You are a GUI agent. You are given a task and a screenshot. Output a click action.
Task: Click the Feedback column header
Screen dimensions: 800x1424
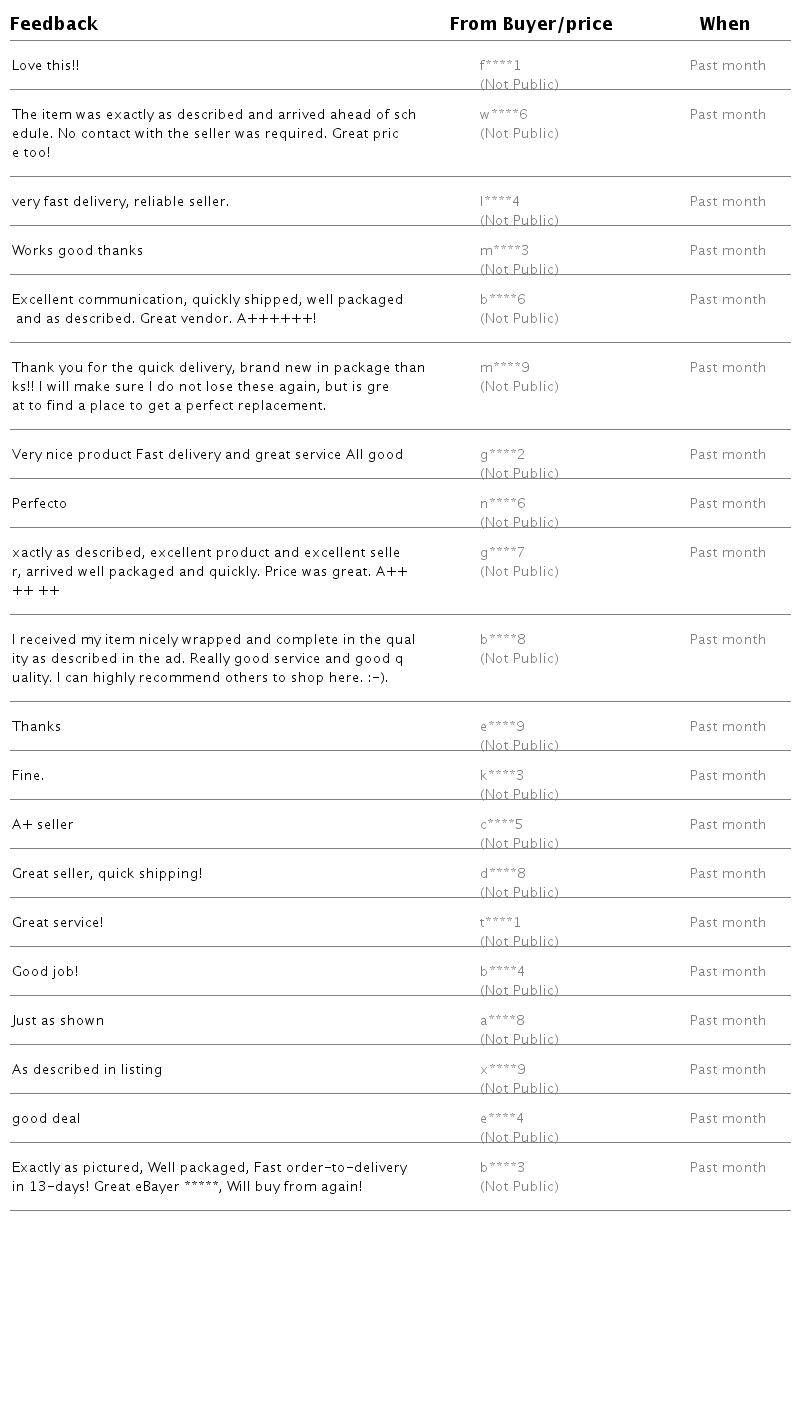point(54,24)
